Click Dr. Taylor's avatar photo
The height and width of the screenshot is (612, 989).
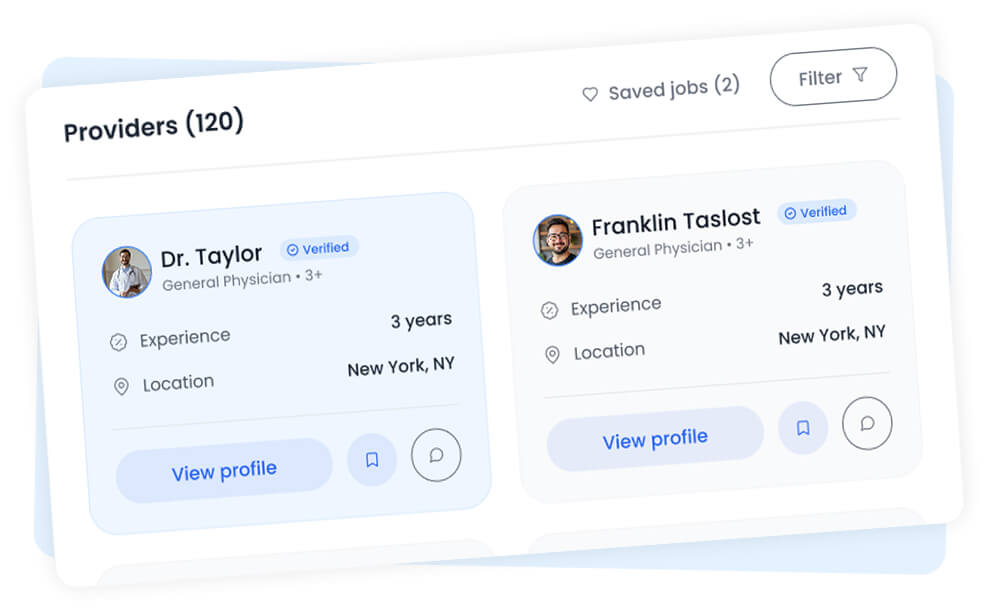pyautogui.click(x=127, y=272)
